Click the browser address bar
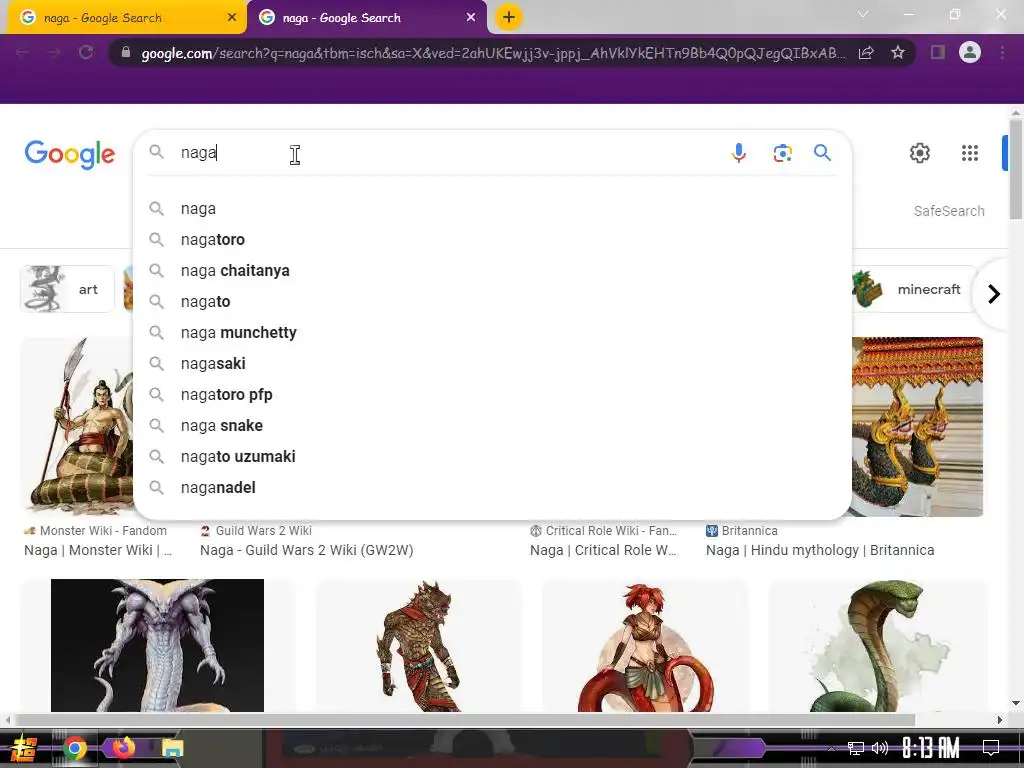The width and height of the screenshot is (1024, 768). click(x=493, y=53)
